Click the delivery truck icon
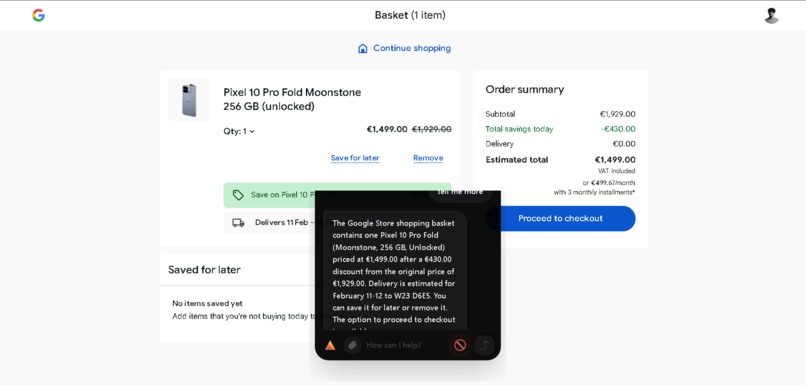 coord(238,223)
